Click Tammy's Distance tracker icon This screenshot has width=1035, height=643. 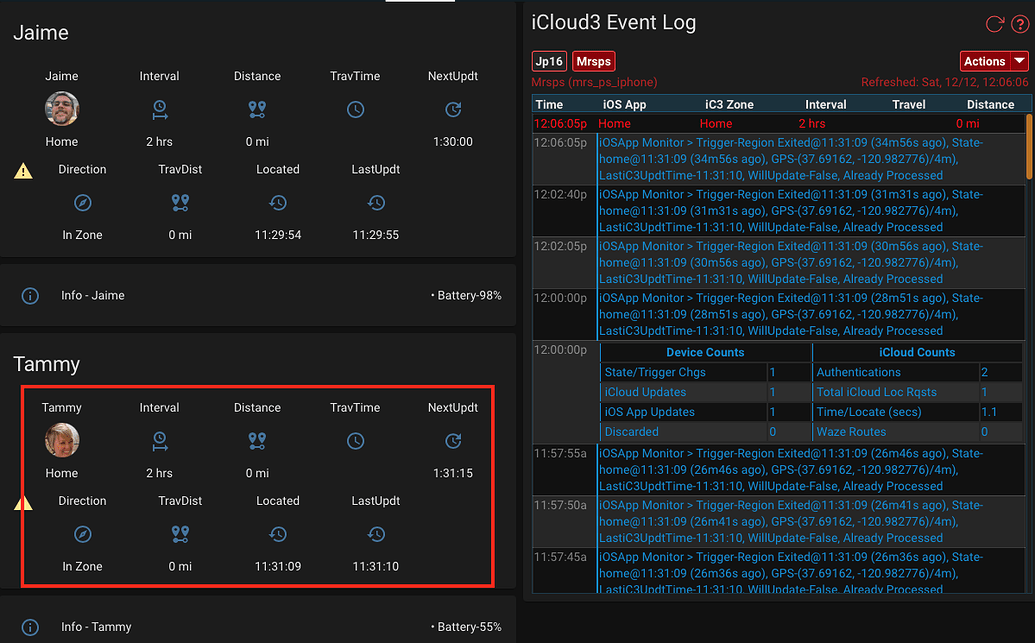[x=256, y=441]
